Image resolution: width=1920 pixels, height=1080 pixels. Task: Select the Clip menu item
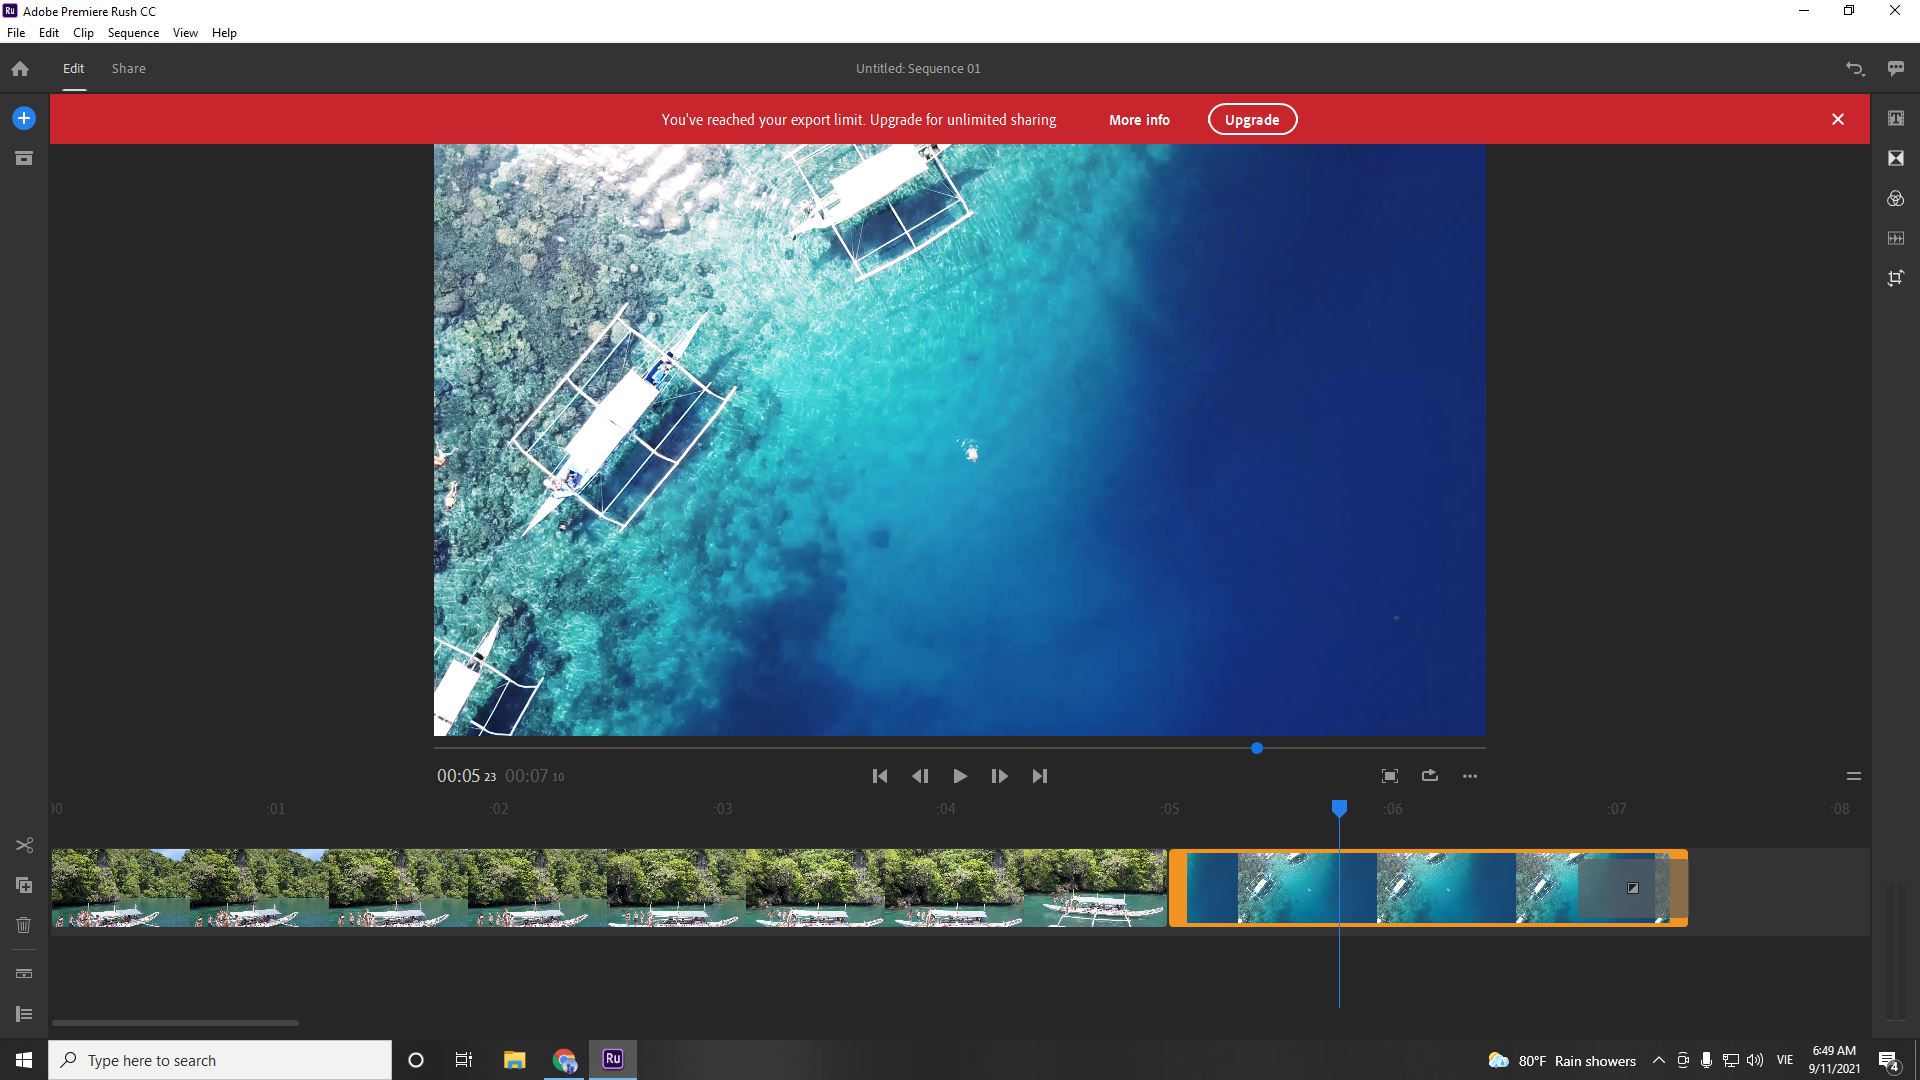click(x=82, y=33)
